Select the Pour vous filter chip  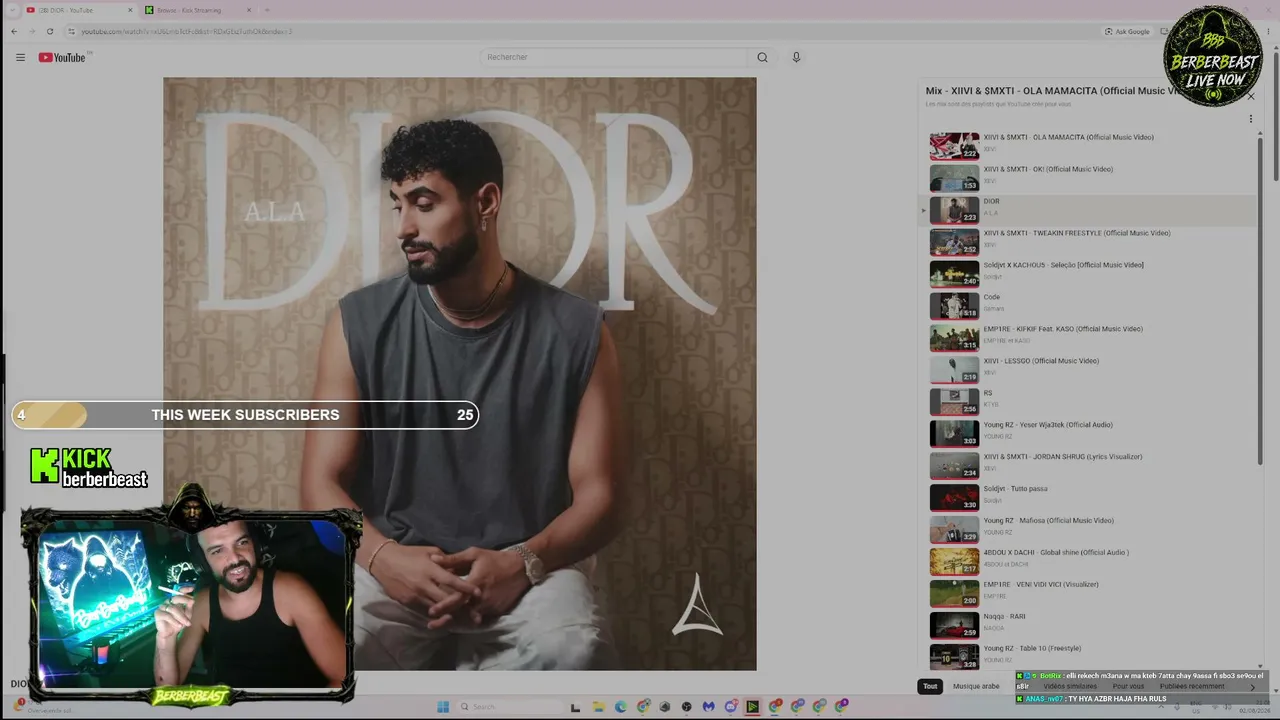[1128, 686]
